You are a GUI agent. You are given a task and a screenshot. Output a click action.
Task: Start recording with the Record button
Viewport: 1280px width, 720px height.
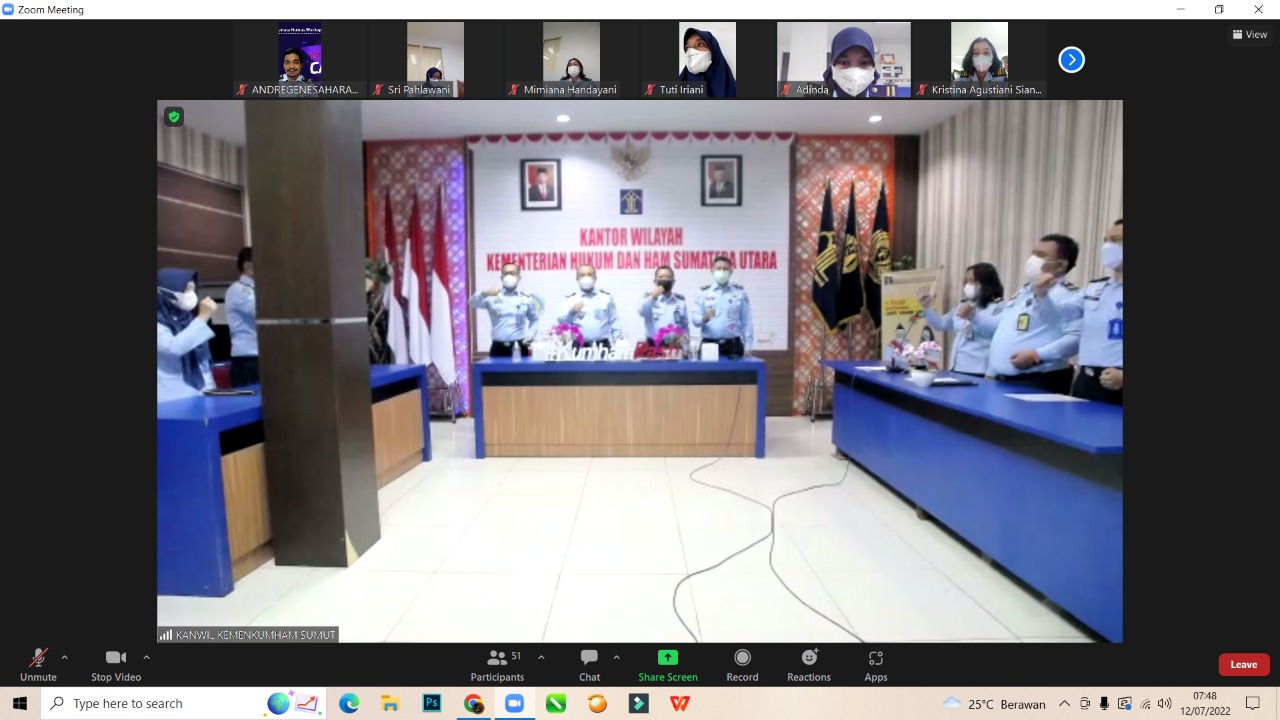pos(742,664)
